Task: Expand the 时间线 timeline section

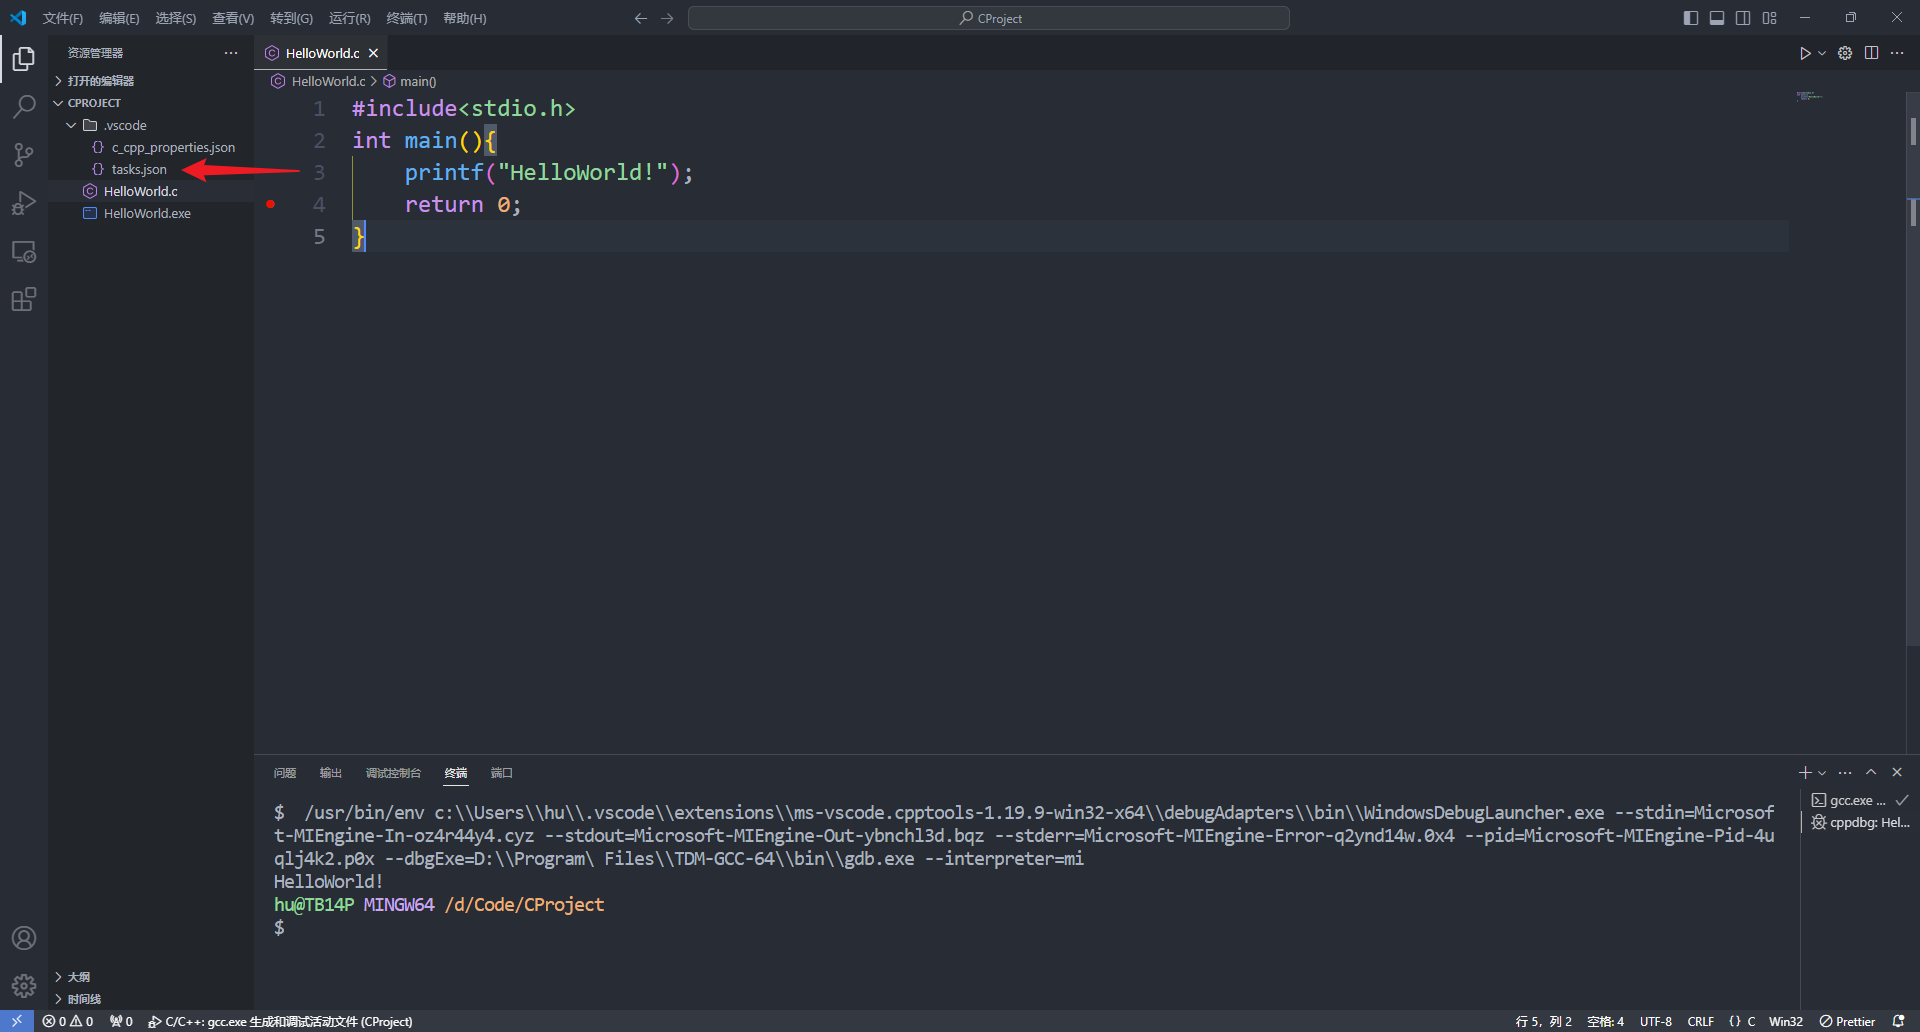Action: tap(151, 999)
